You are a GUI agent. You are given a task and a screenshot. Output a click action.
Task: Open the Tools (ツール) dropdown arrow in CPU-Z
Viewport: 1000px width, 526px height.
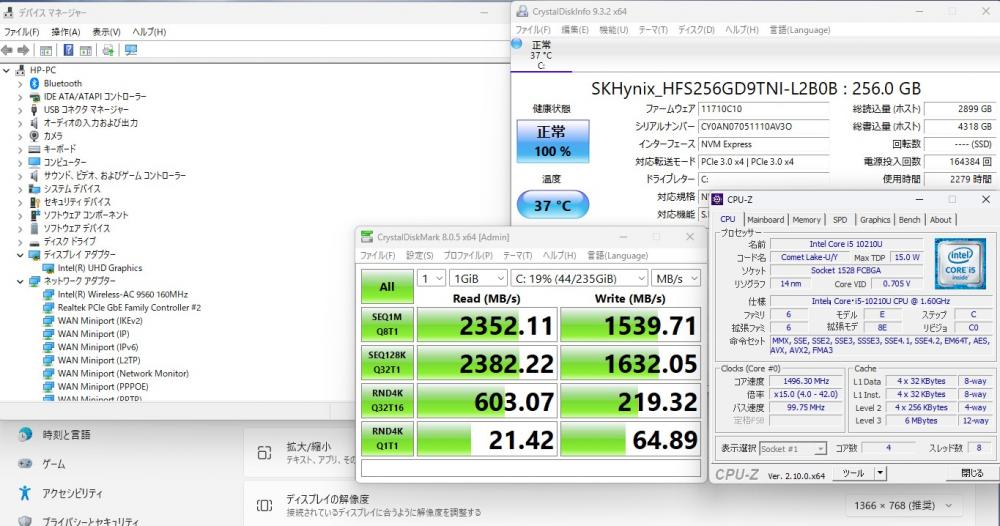880,473
